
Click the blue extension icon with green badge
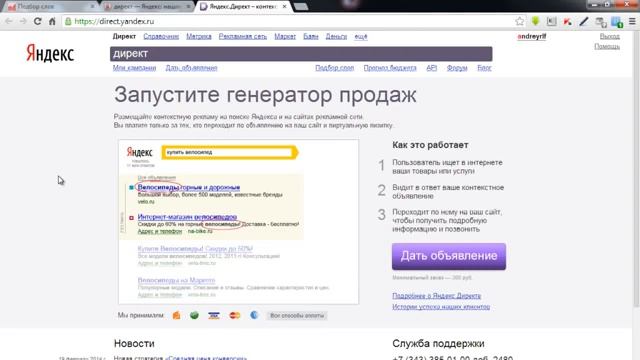[617, 22]
